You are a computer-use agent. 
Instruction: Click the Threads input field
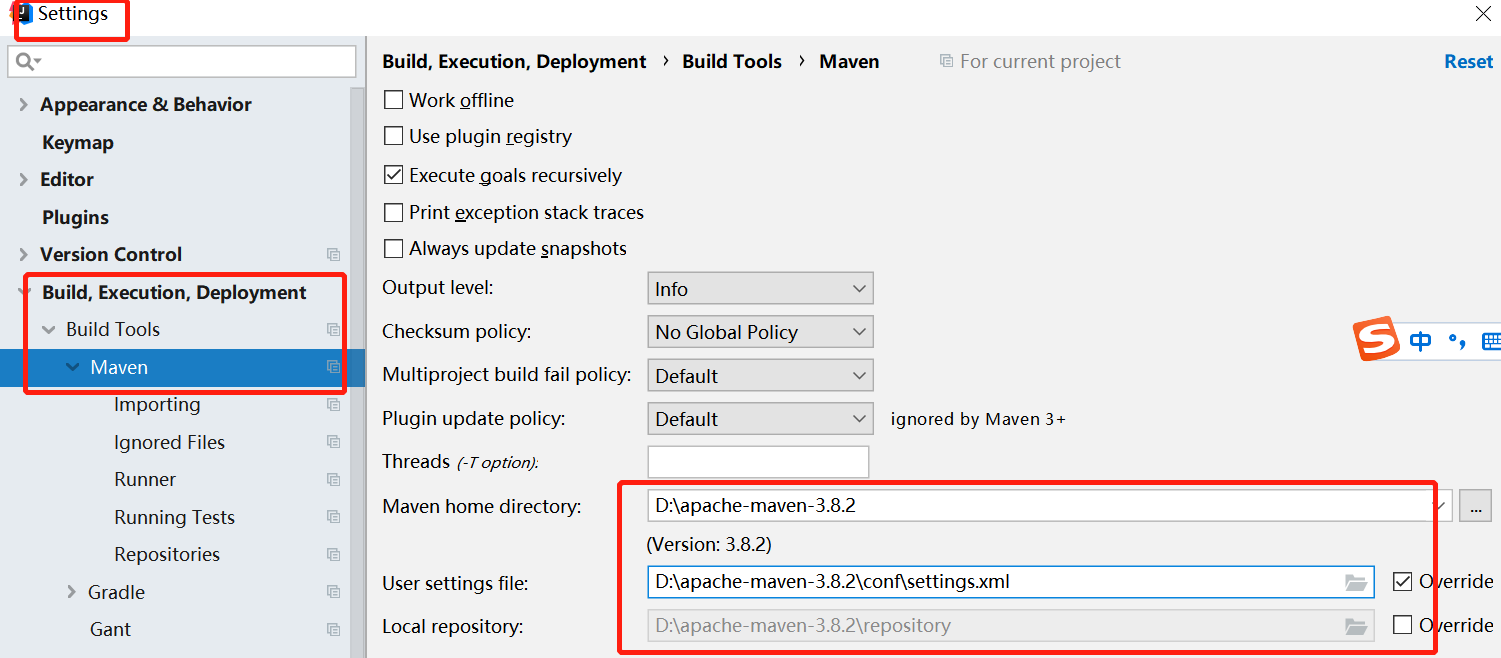coord(758,462)
